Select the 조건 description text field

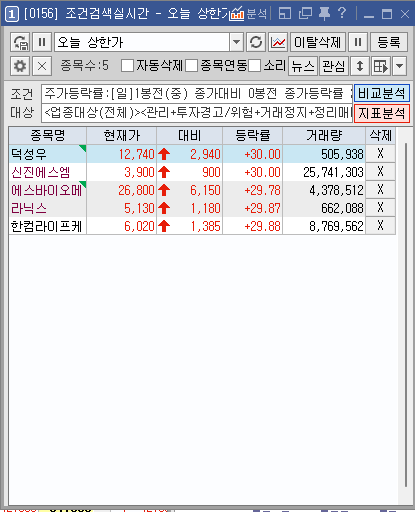(x=197, y=93)
